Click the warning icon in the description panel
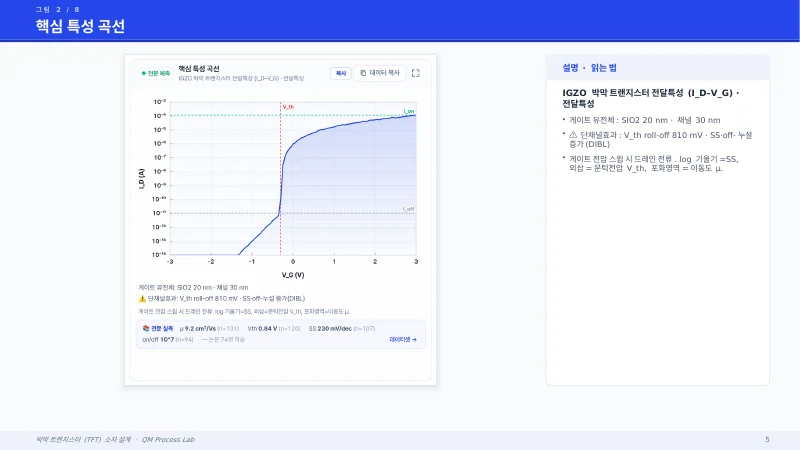Viewport: 800px width, 450px height. coord(573,135)
